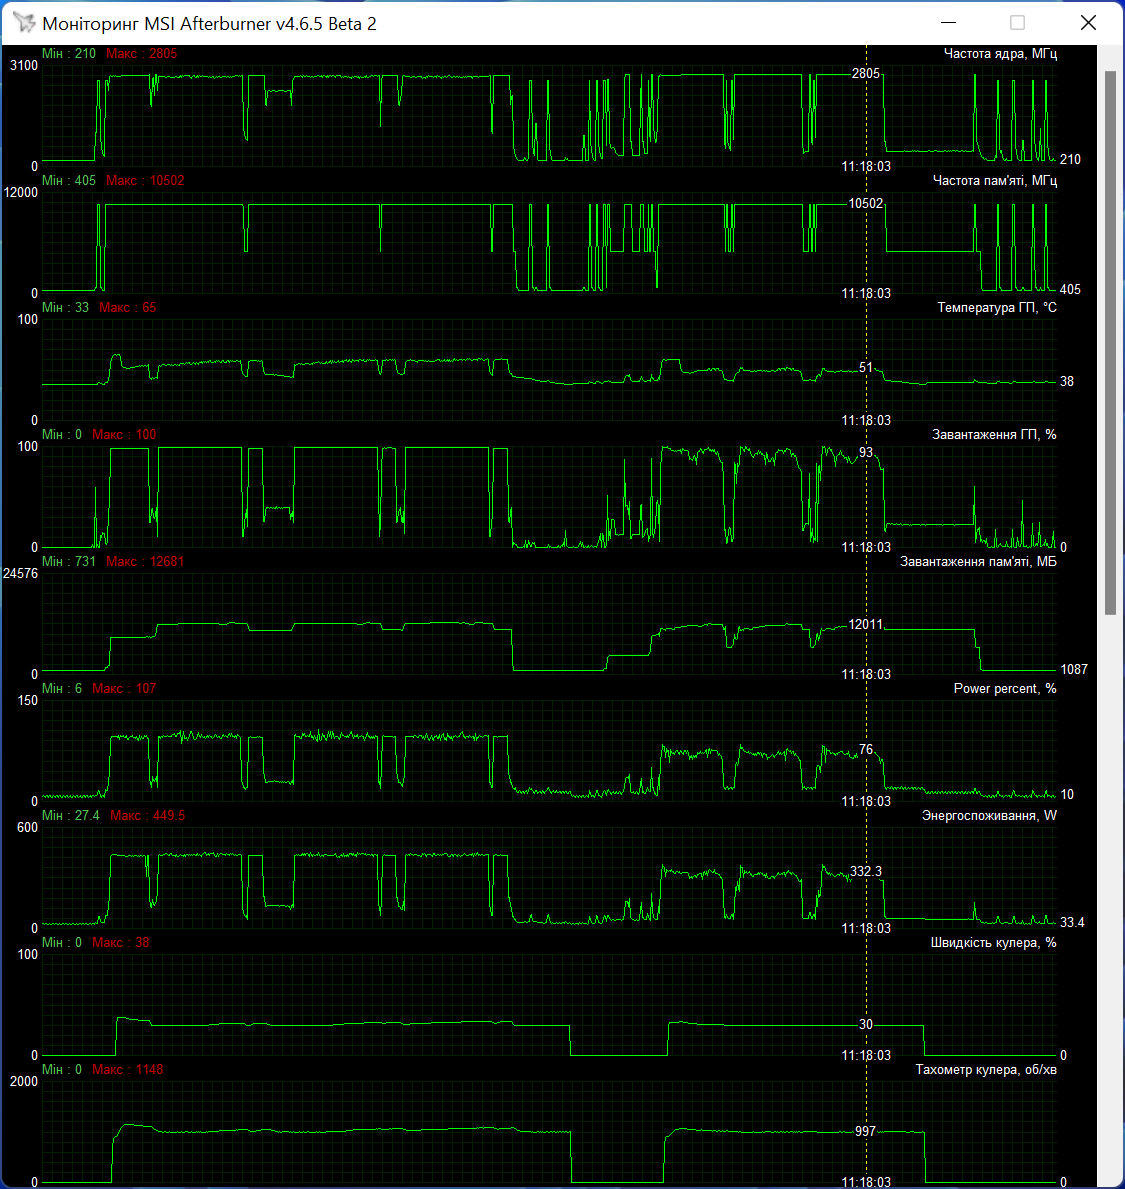Click the 11:18:03 timestamp under core clock graph
The image size is (1125, 1189).
[x=866, y=166]
